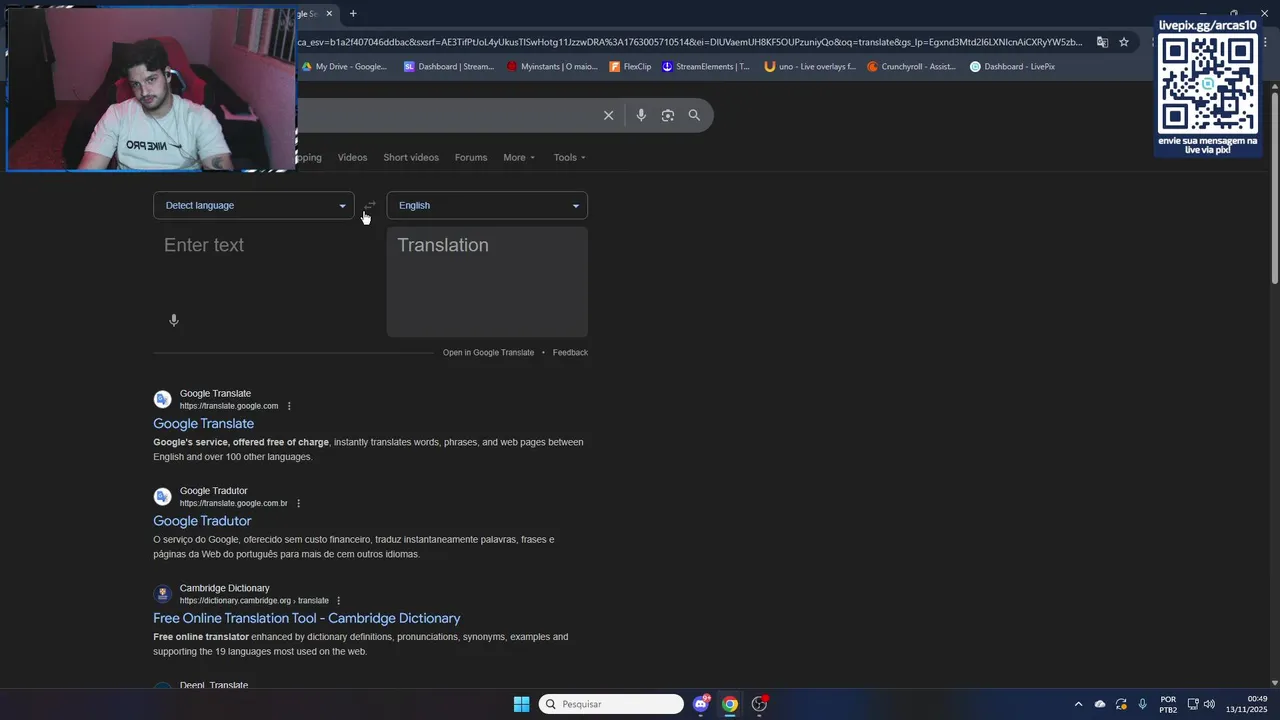The height and width of the screenshot is (720, 1280).
Task: Open the English target language dropdown
Action: [487, 206]
